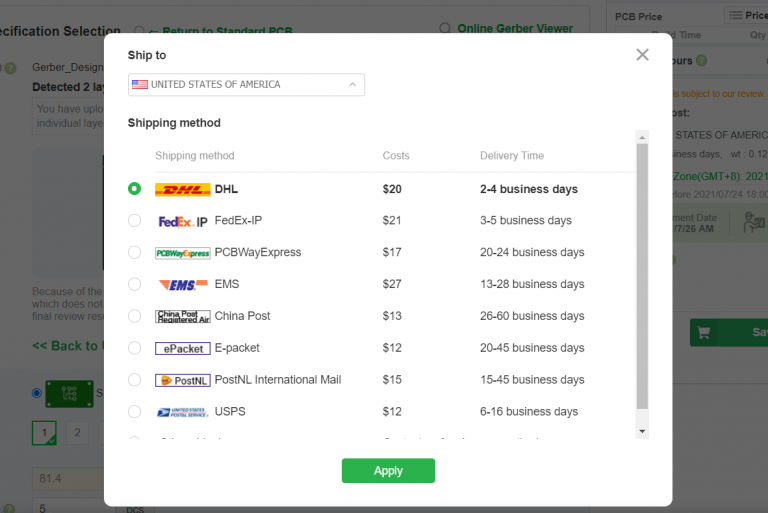Select the quantity option 1 box in background
The width and height of the screenshot is (768, 513).
click(44, 433)
